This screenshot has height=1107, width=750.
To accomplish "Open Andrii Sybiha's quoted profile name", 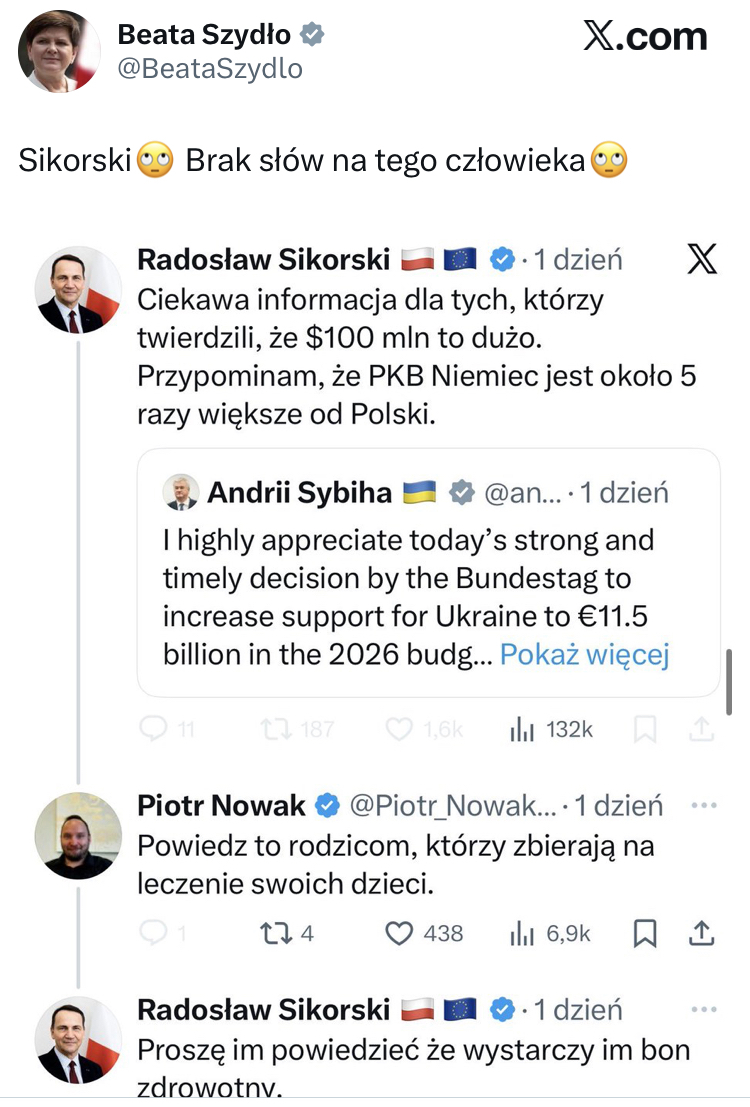I will tap(299, 492).
